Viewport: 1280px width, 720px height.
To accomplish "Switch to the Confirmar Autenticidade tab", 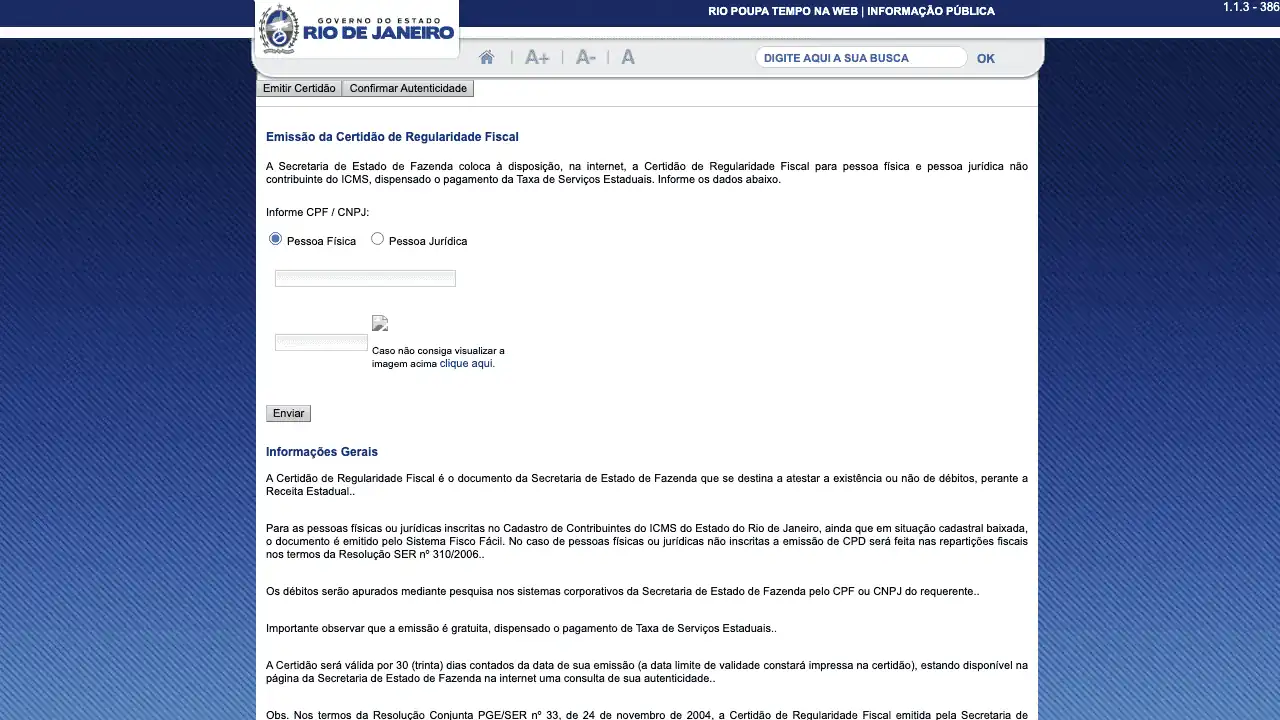I will (x=408, y=88).
